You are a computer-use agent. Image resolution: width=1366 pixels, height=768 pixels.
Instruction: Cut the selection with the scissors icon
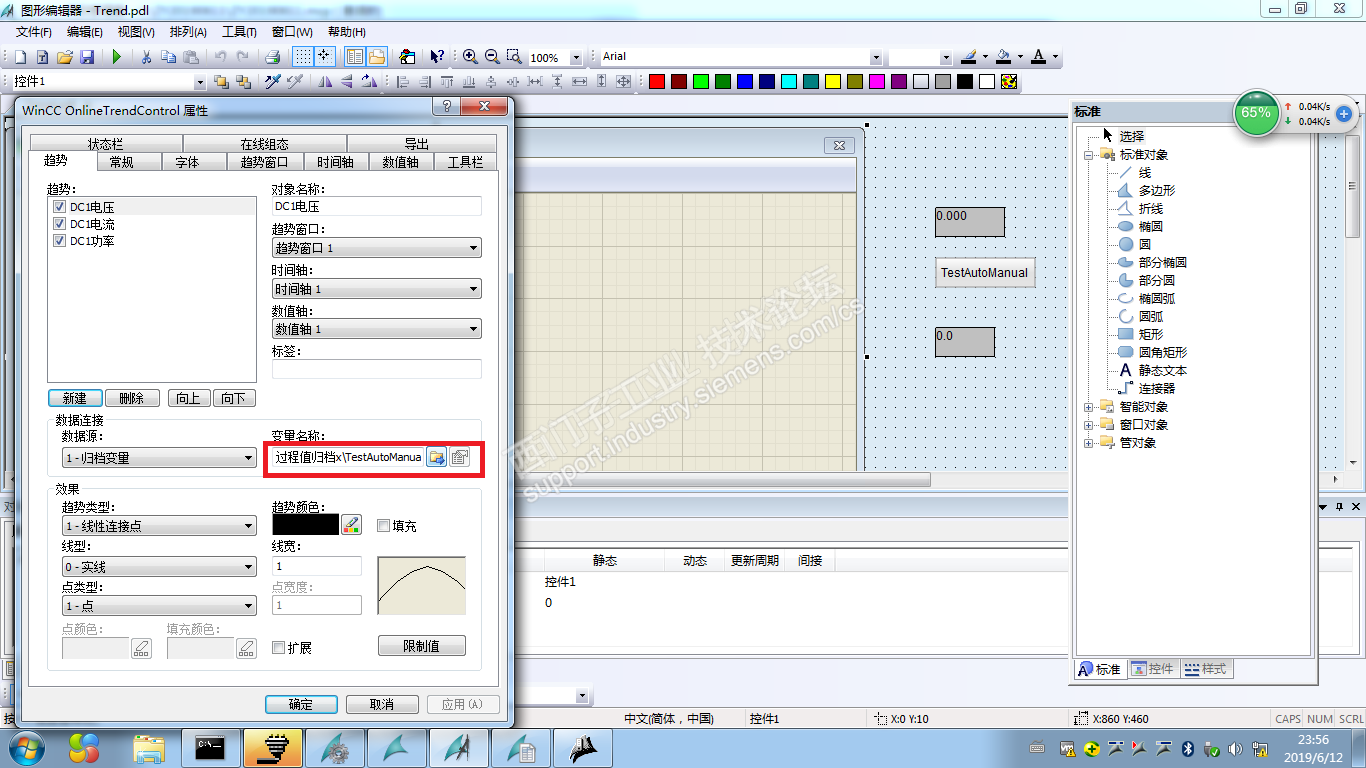tap(146, 57)
